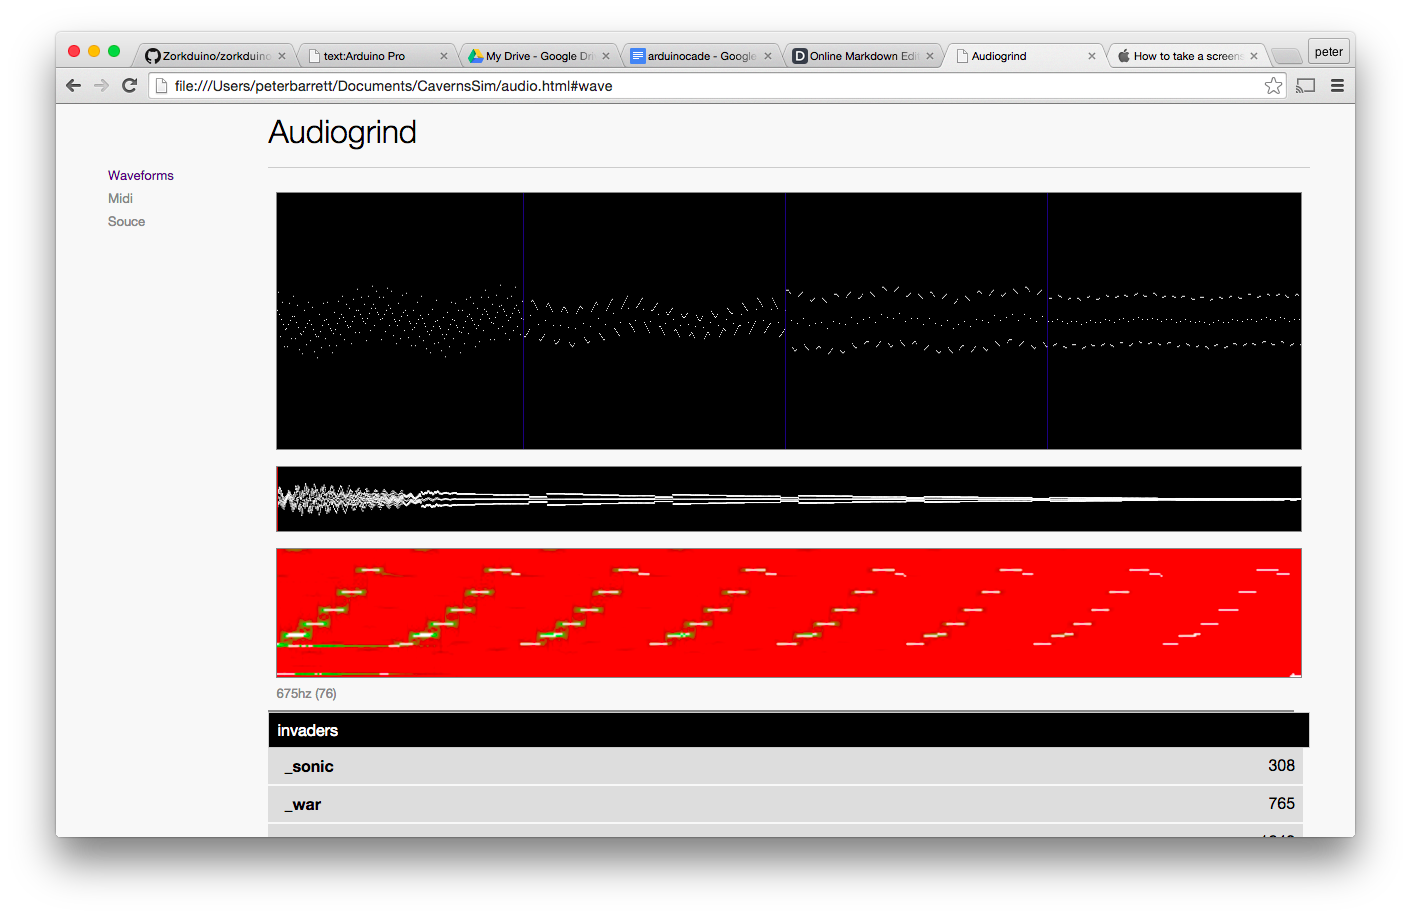This screenshot has height=917, width=1411.
Task: Close the How to take a screenshot tab
Action: [x=1254, y=56]
